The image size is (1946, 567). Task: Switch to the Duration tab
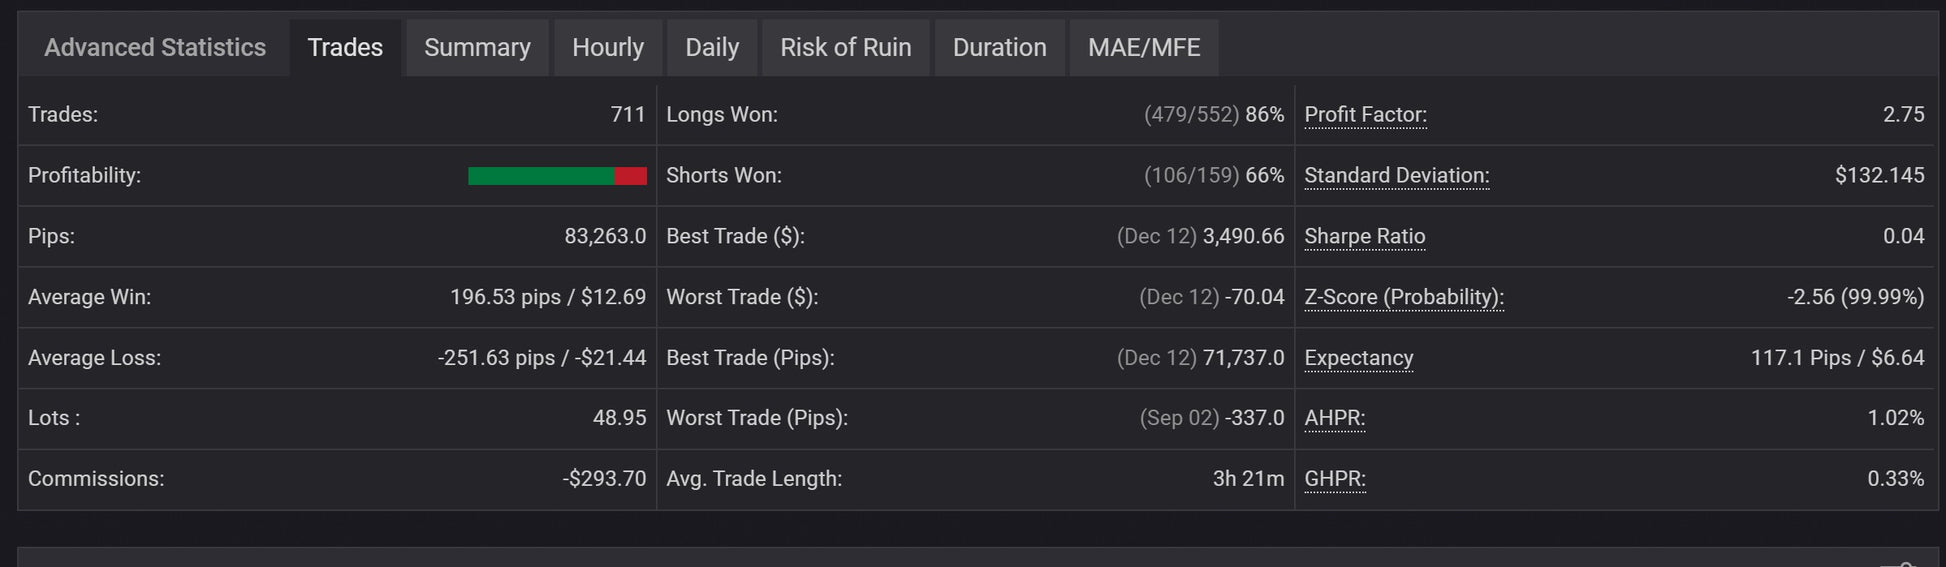click(999, 48)
